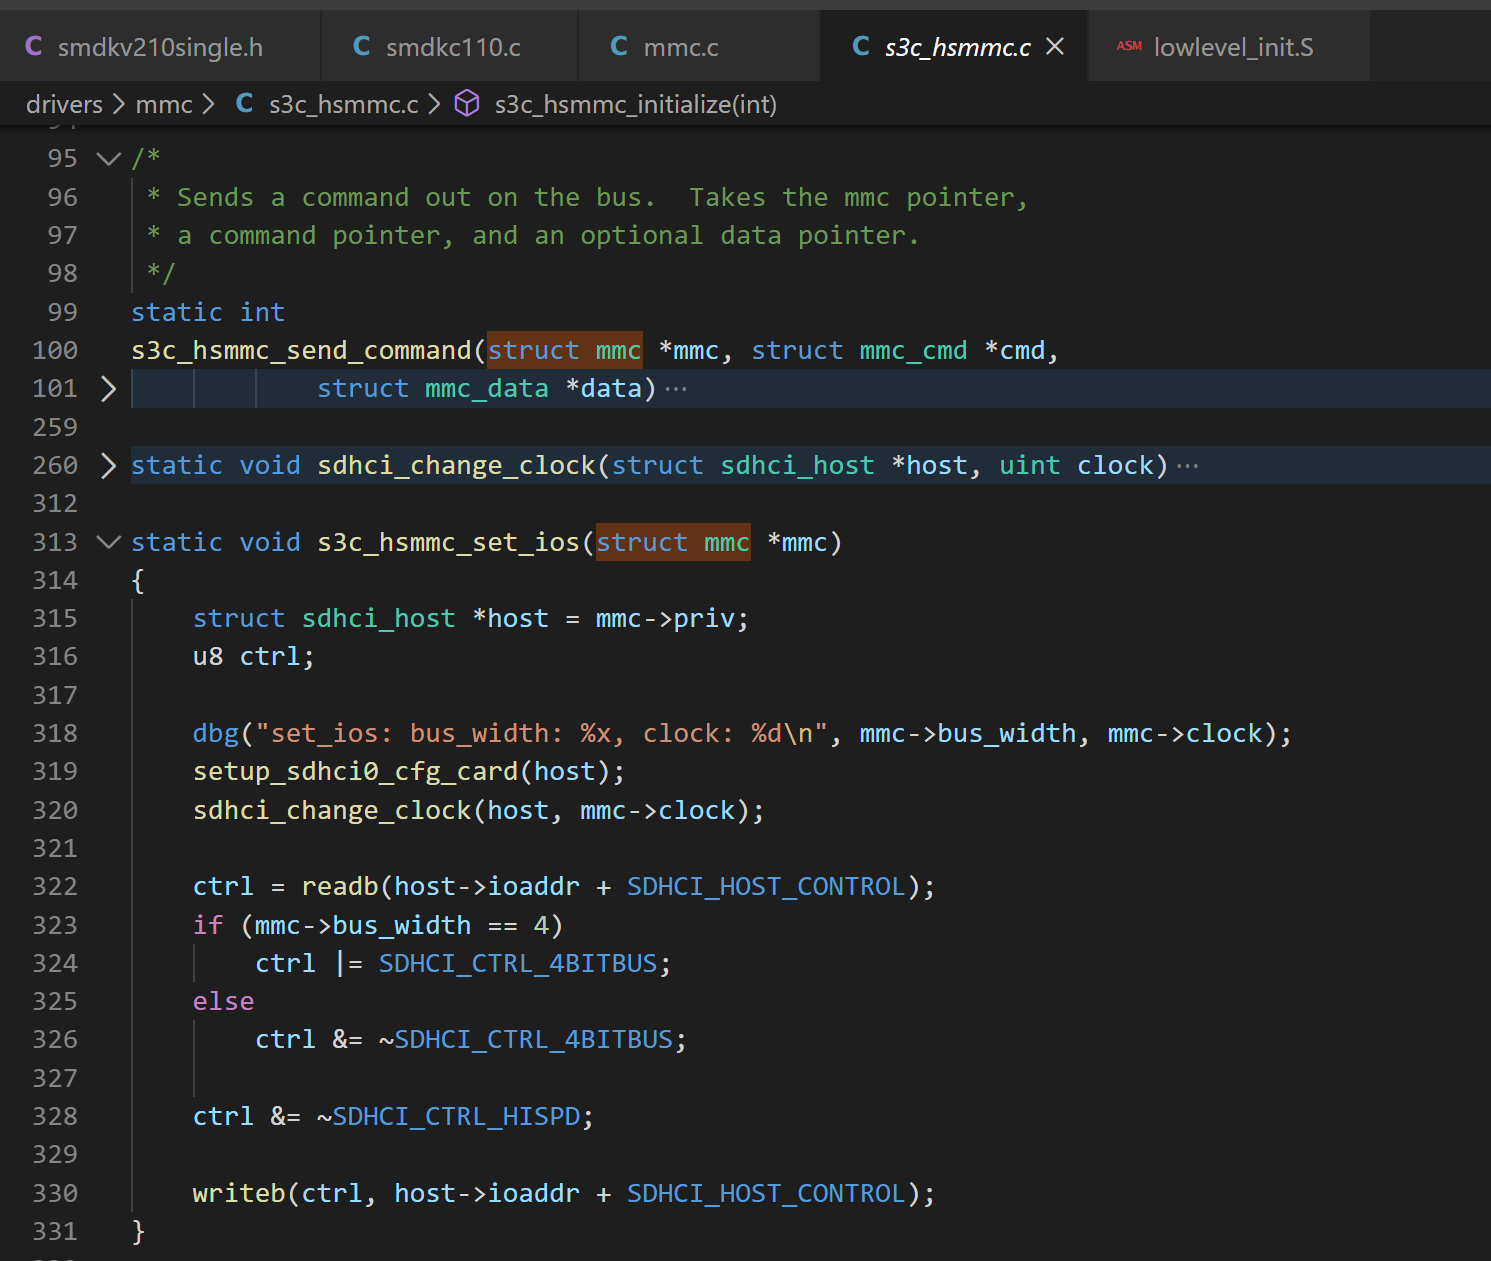Open the lowlevel_init.S tab
1491x1261 pixels.
click(x=1233, y=47)
